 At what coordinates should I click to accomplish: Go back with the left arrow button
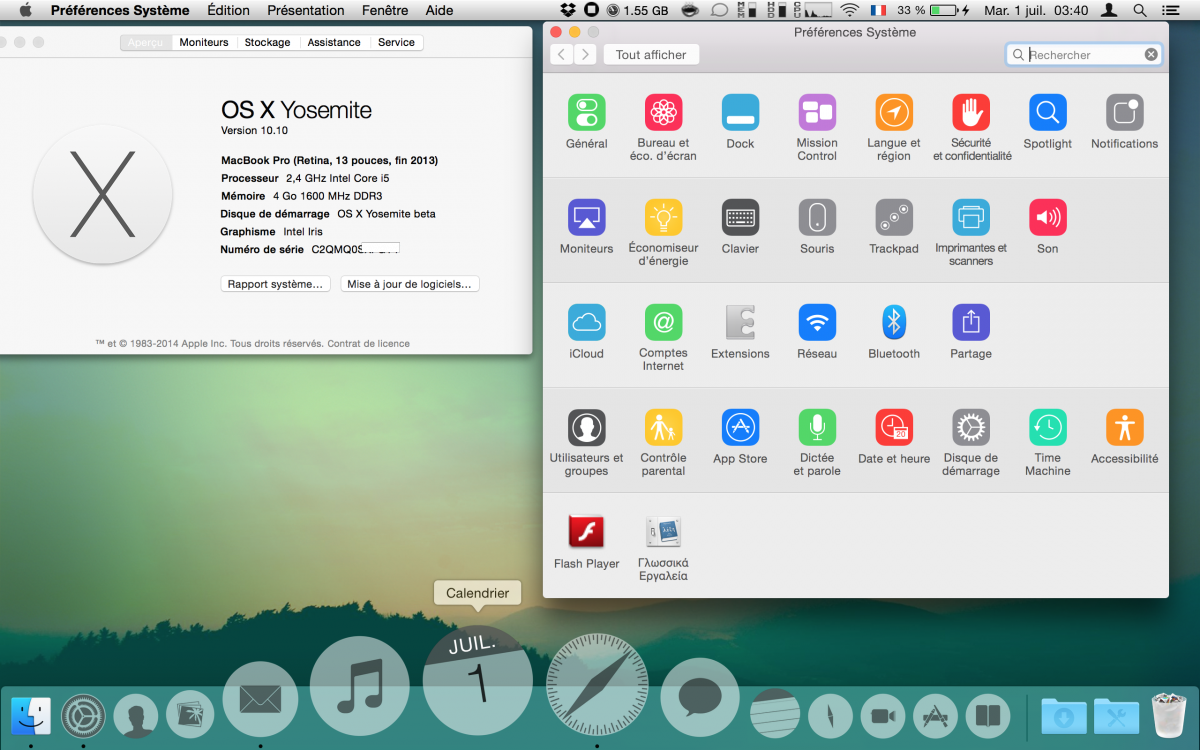point(562,54)
